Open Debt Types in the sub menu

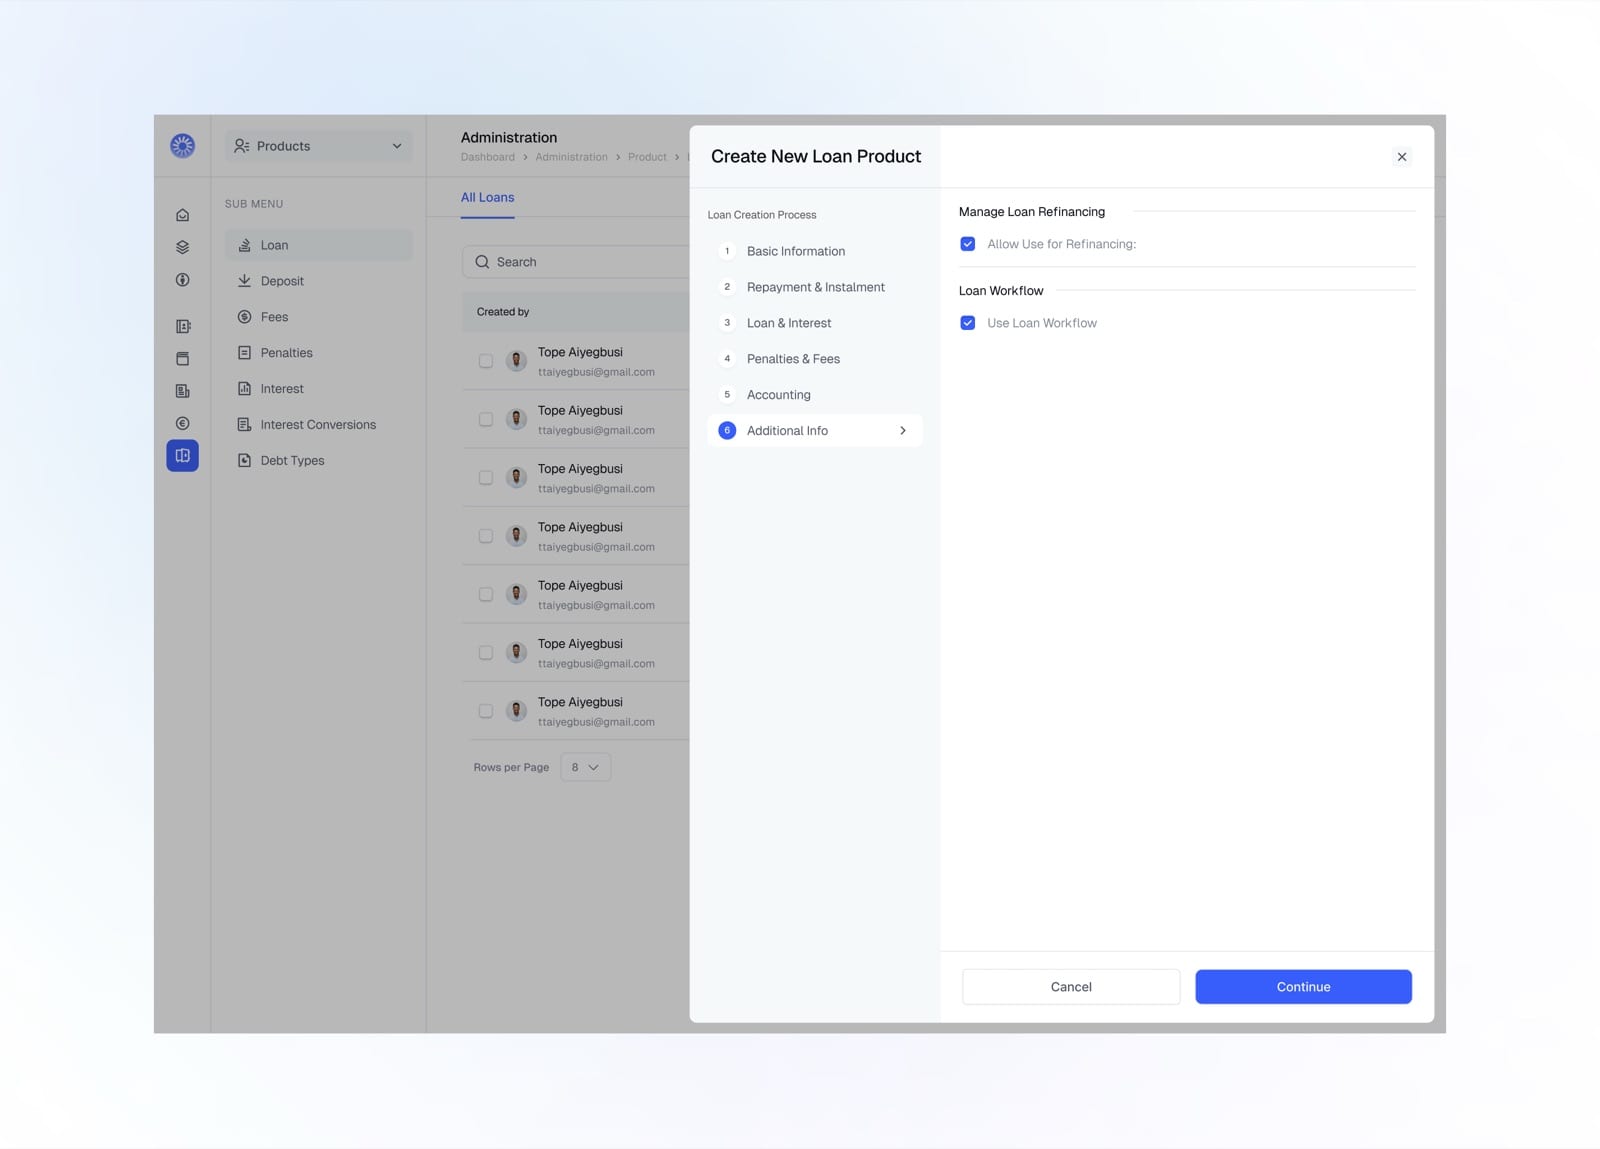(x=318, y=461)
